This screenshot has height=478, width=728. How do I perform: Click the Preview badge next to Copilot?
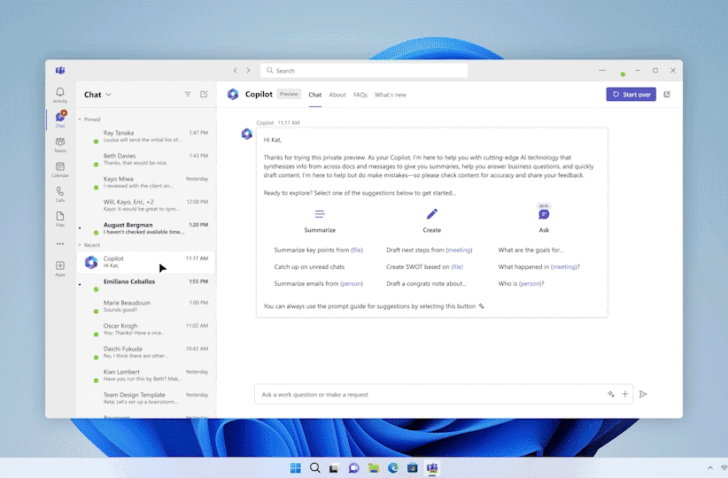289,94
